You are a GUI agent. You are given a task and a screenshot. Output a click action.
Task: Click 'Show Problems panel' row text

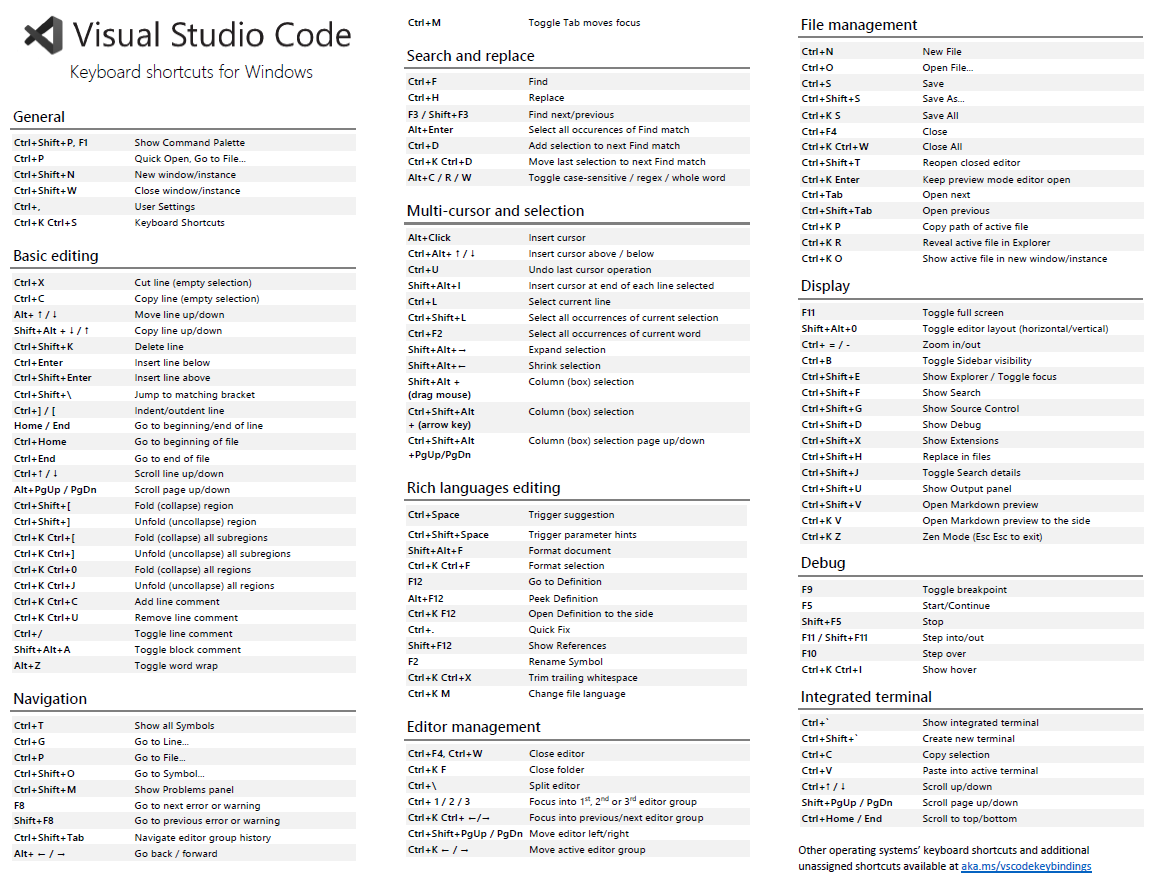point(184,790)
